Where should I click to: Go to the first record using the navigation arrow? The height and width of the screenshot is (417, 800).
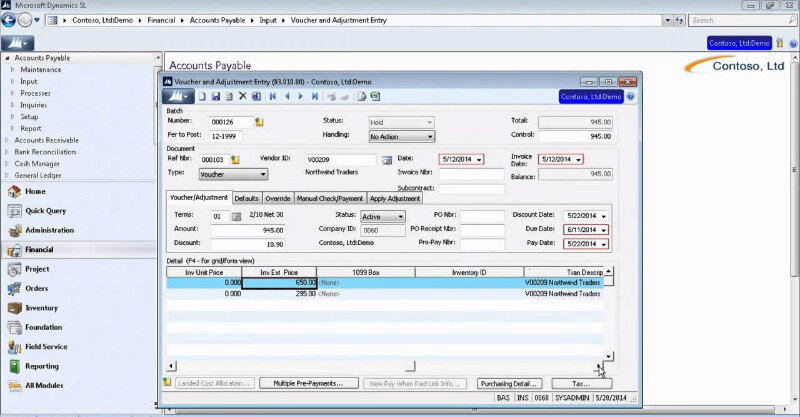click(x=272, y=97)
